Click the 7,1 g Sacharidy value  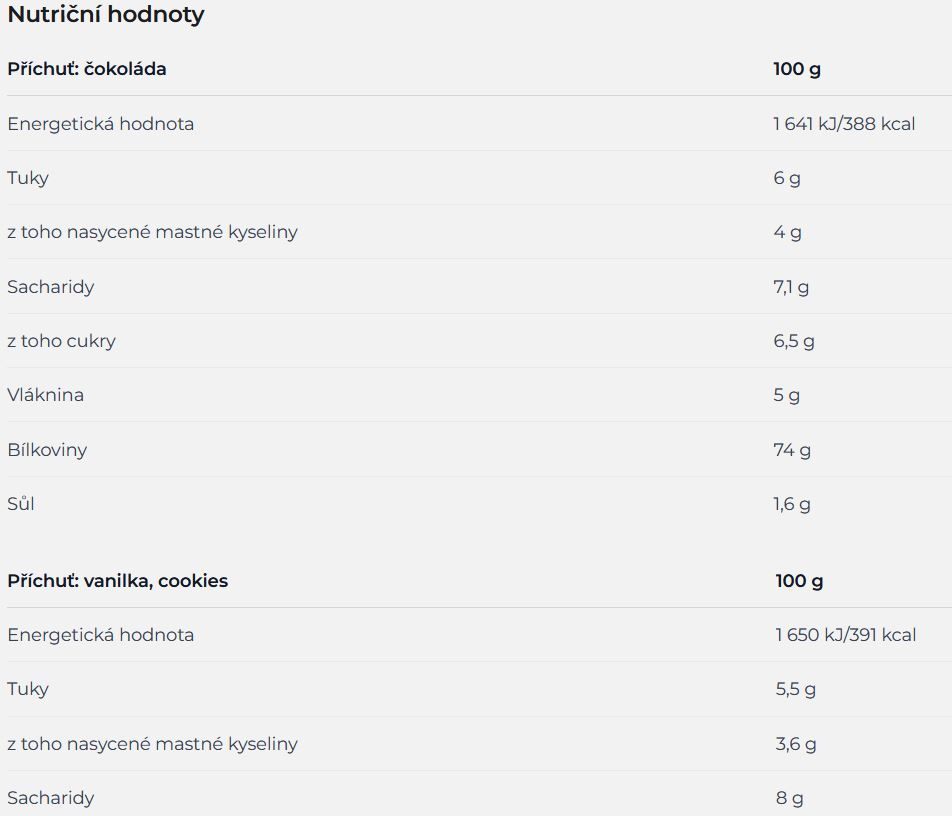click(791, 287)
